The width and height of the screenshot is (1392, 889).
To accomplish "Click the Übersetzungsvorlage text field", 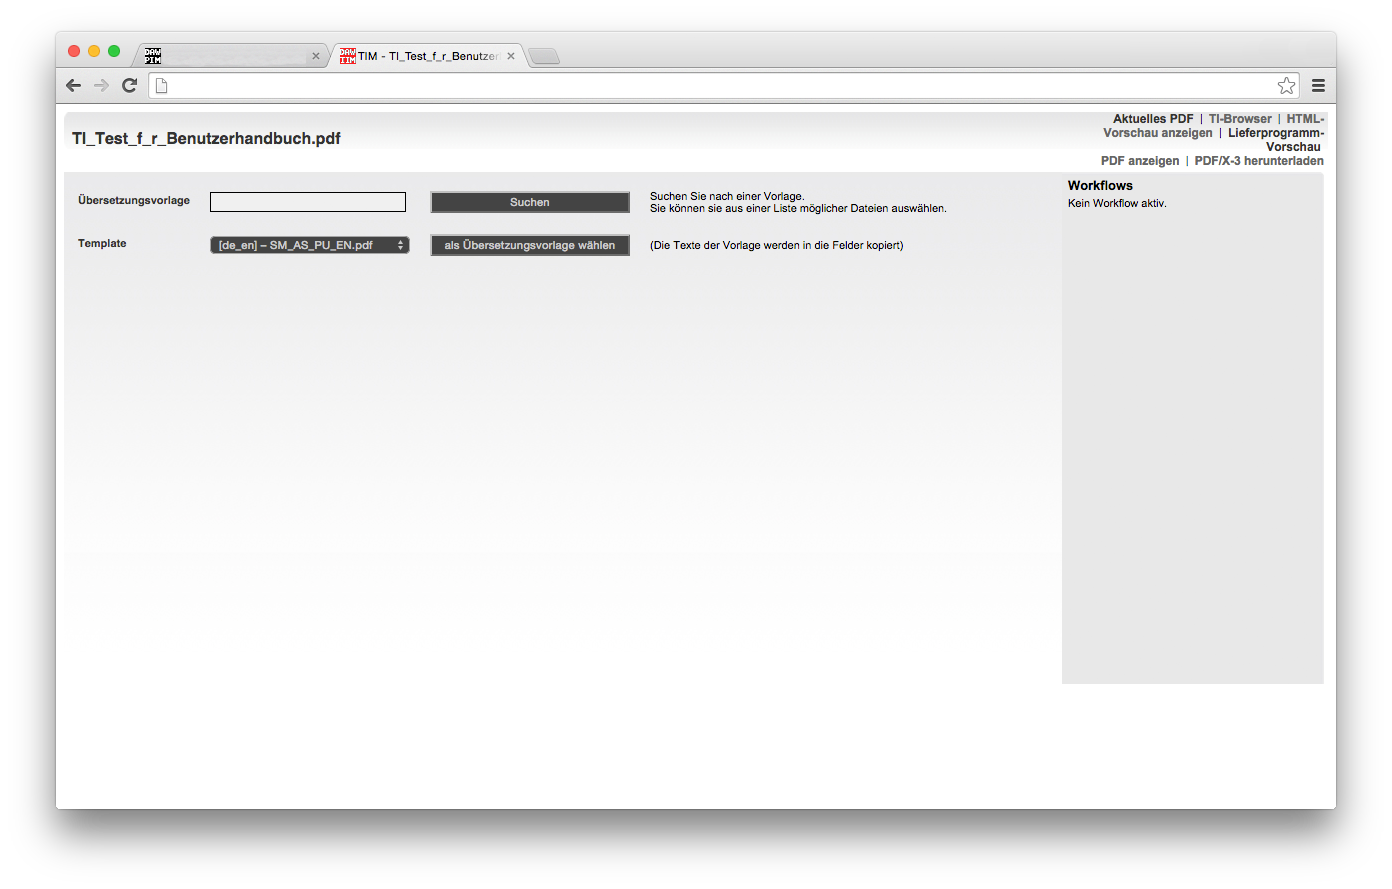I will pos(308,202).
